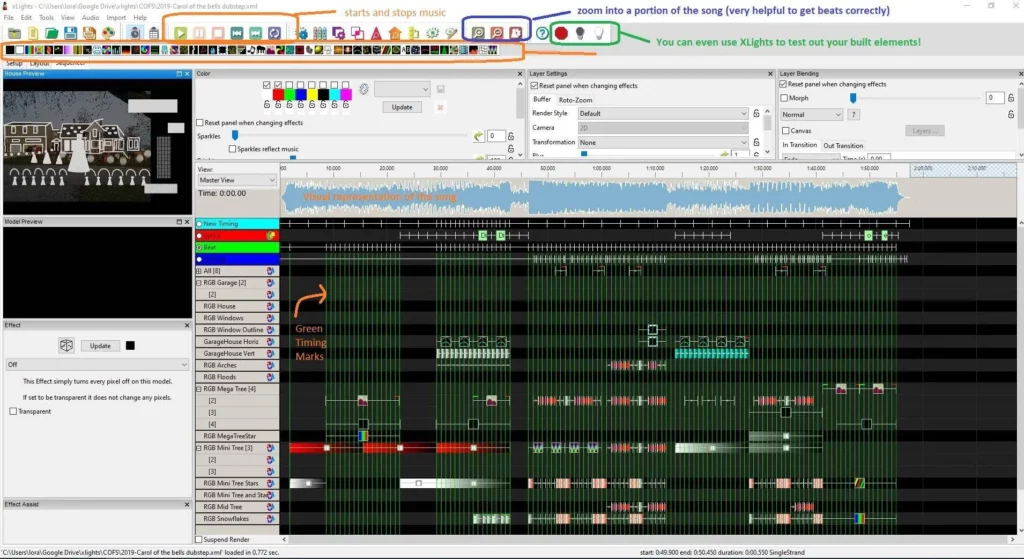Viewport: 1024px width, 559px height.
Task: Click the Sparkles slider handle
Action: tap(235, 135)
